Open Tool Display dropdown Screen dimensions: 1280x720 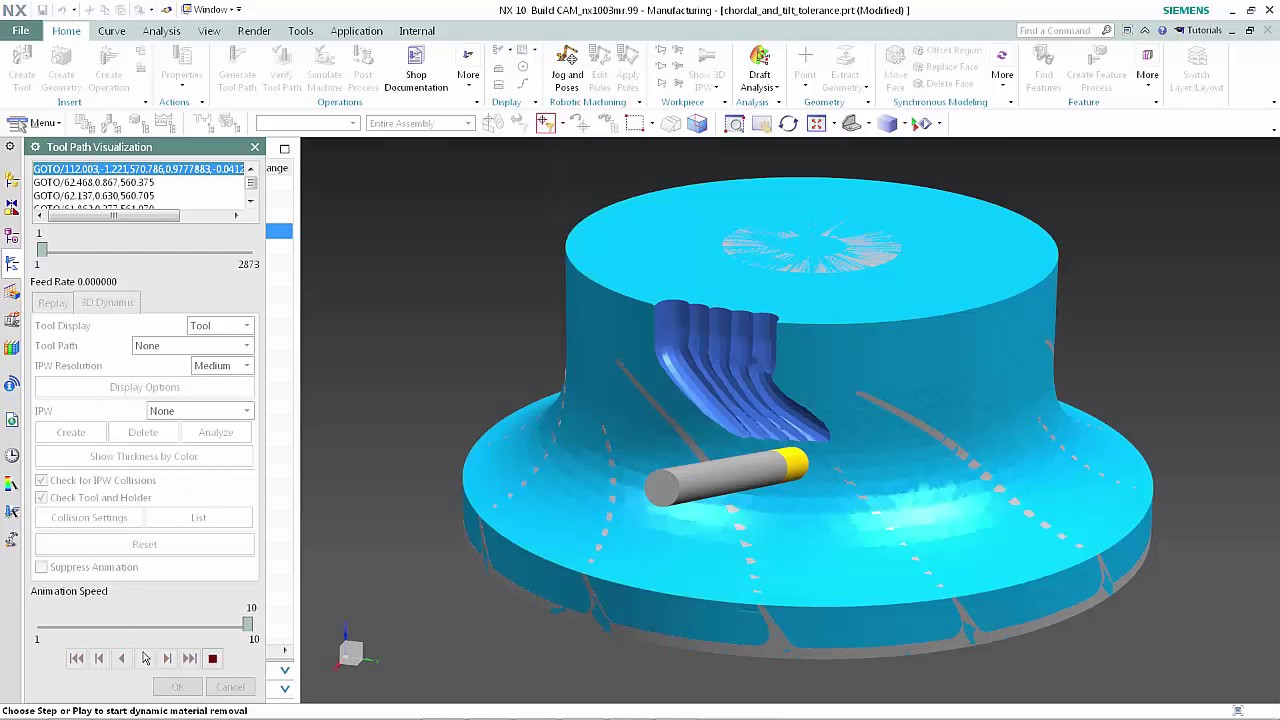[220, 326]
